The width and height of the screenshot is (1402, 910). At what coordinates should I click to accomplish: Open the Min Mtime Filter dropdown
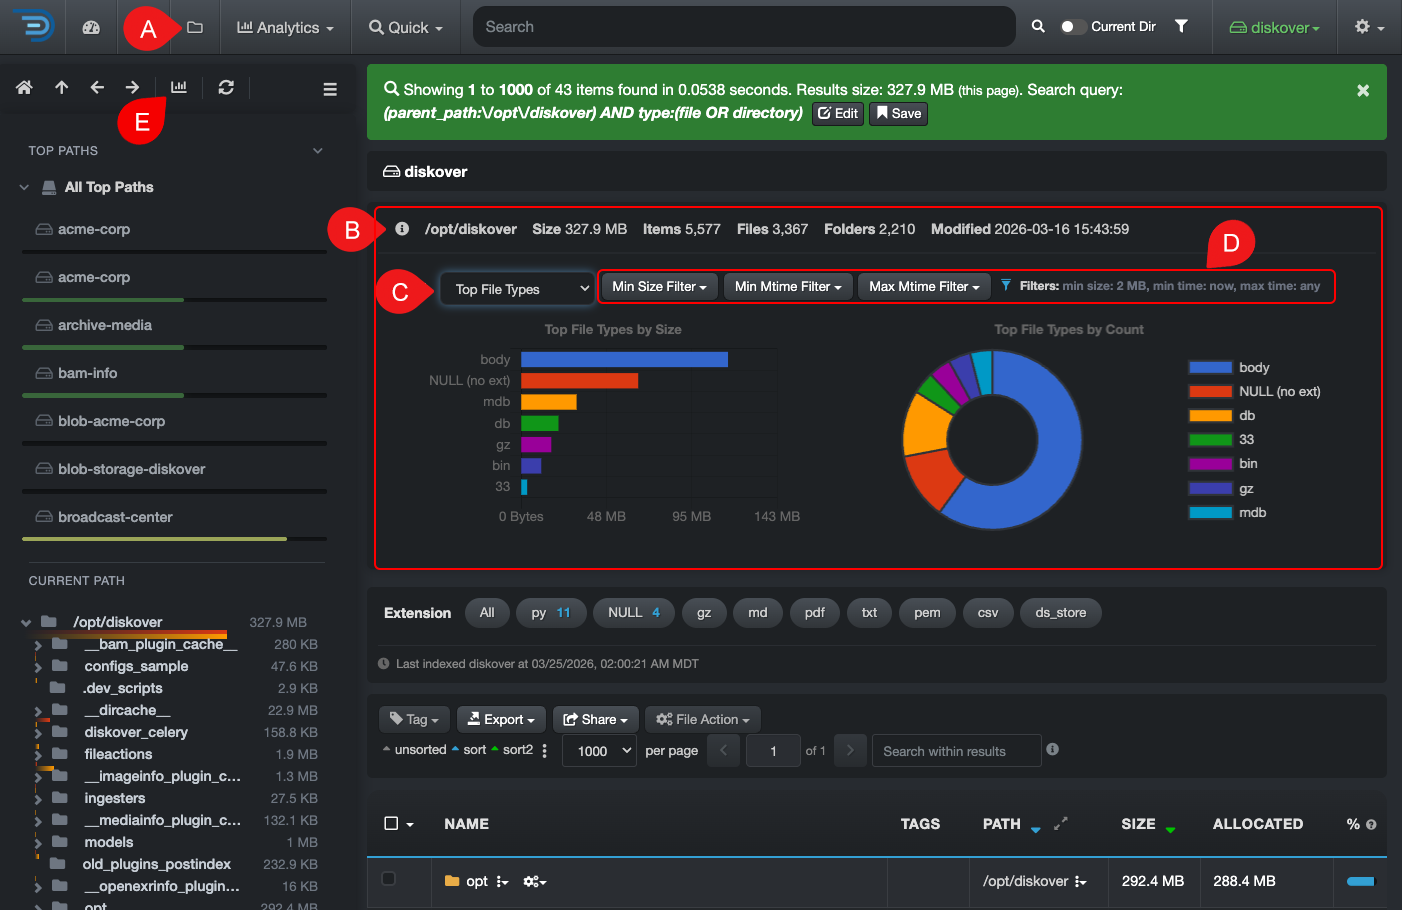coord(788,286)
